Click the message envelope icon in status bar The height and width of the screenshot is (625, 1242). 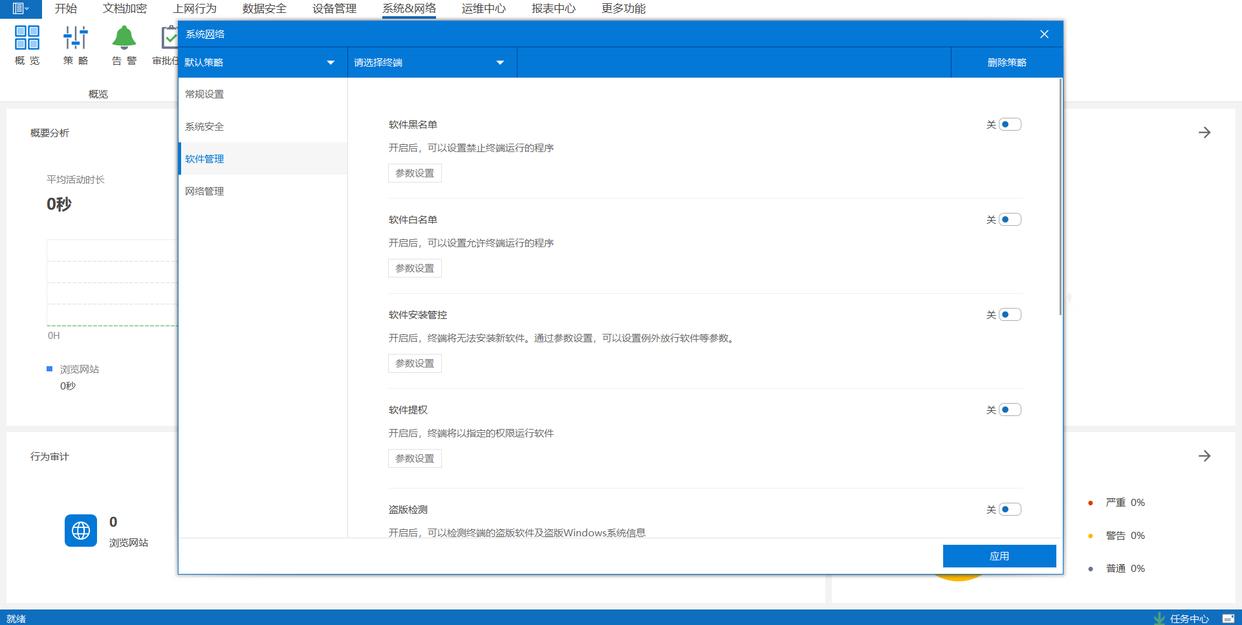coord(1227,618)
